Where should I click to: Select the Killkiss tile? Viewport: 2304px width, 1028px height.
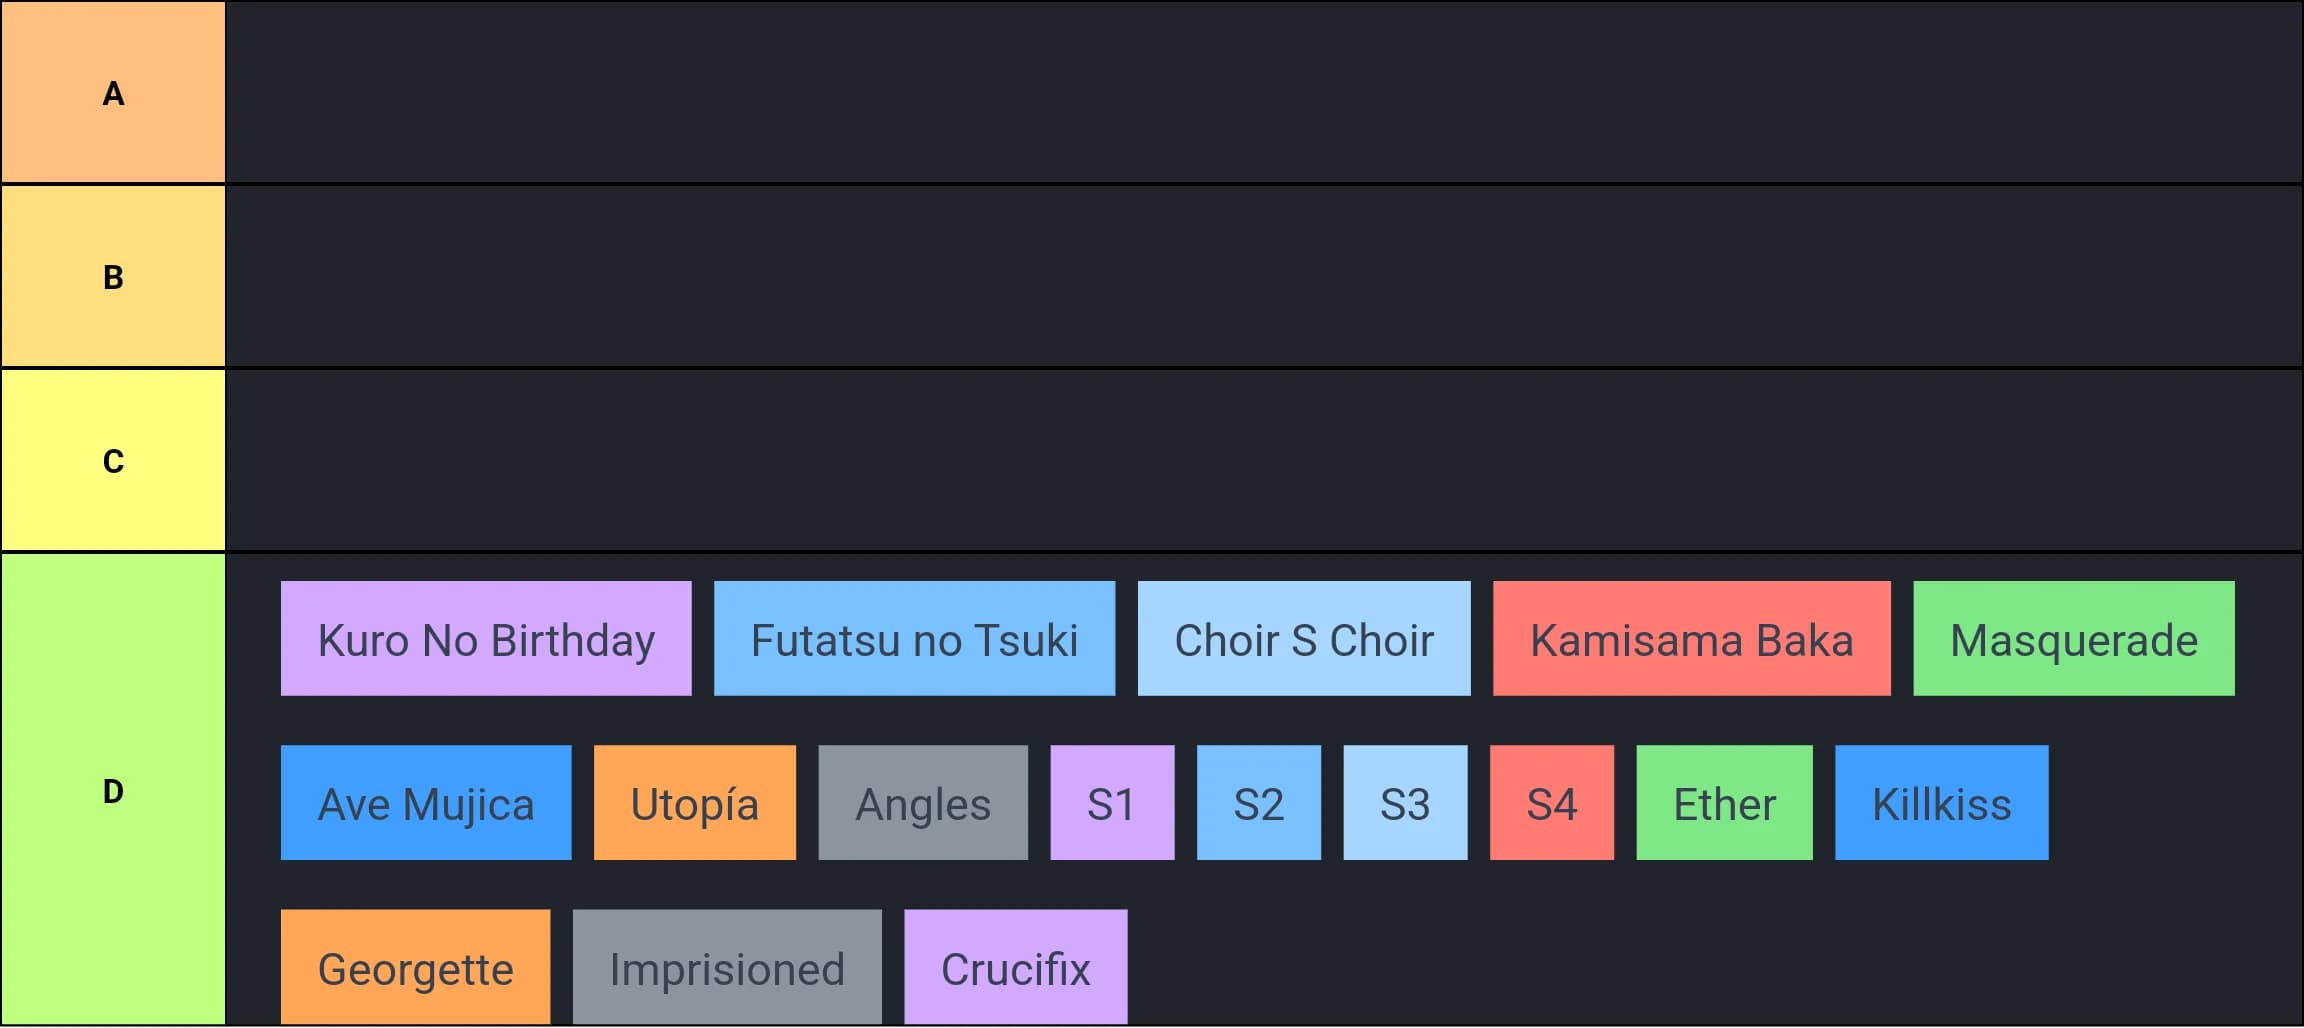pos(1942,802)
